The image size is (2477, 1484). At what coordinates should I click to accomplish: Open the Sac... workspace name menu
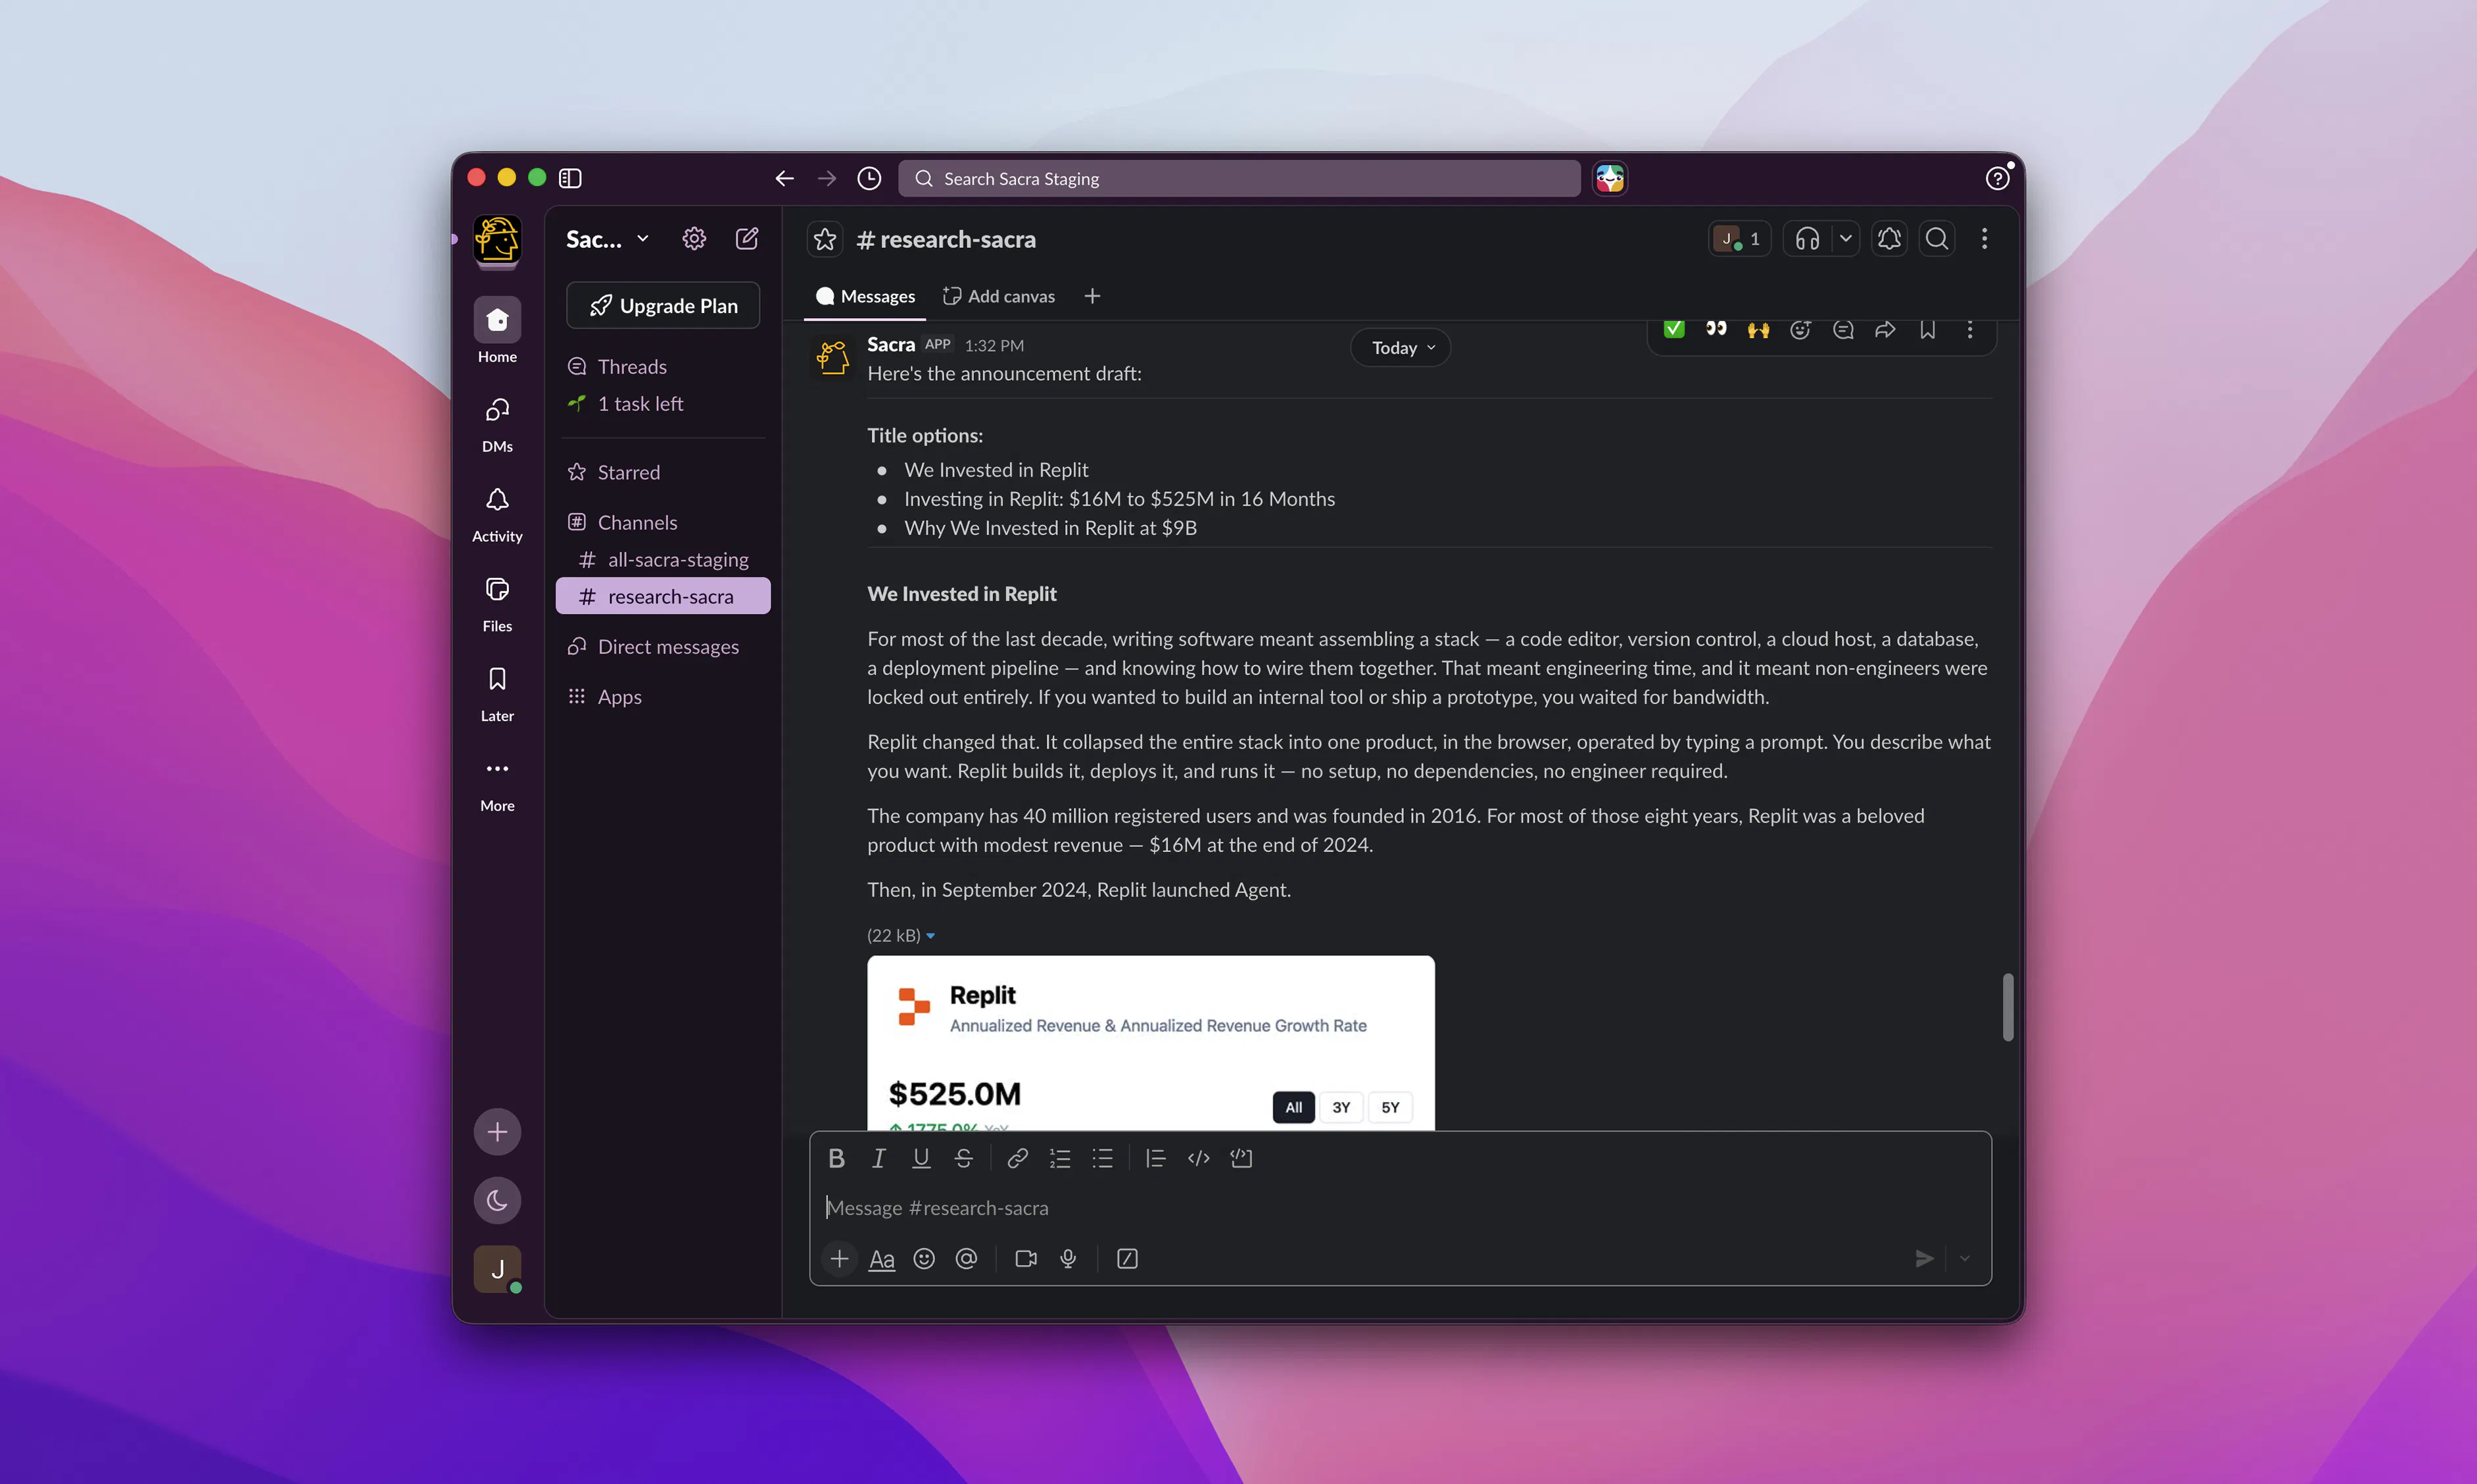click(607, 239)
